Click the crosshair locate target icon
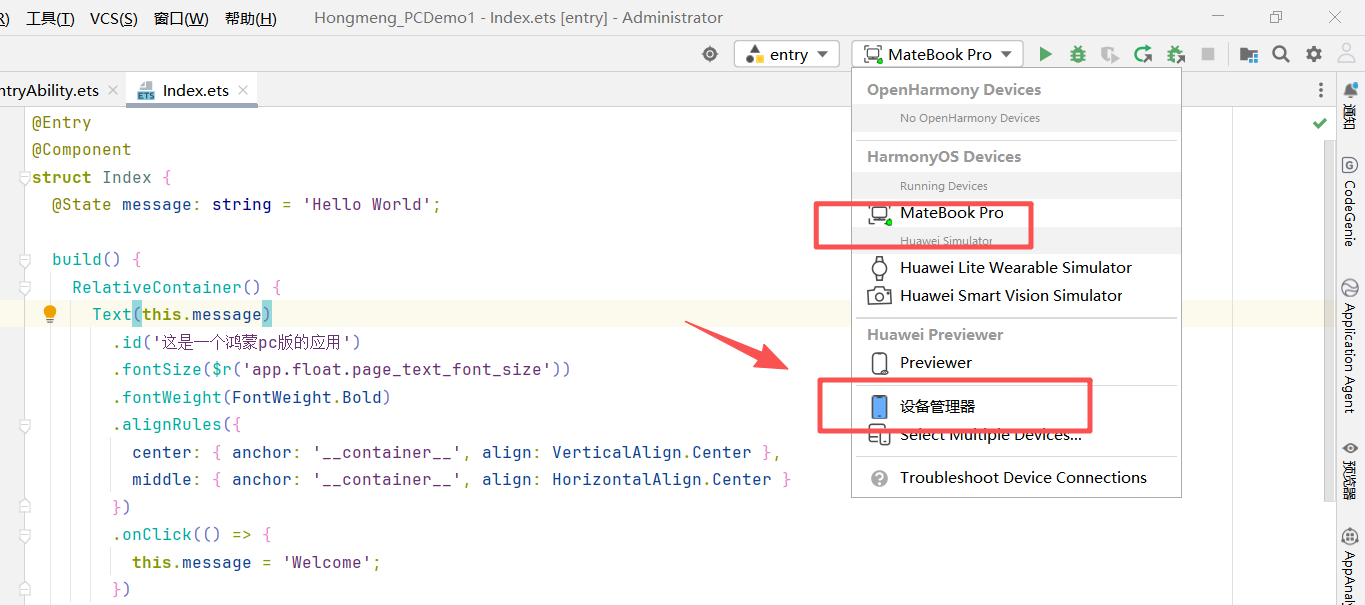 point(710,54)
